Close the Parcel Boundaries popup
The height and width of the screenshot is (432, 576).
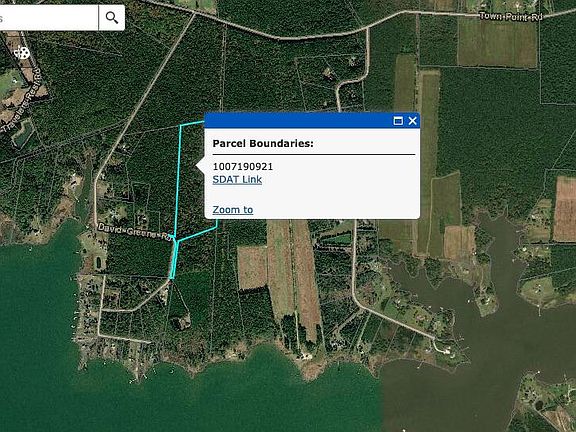point(413,121)
